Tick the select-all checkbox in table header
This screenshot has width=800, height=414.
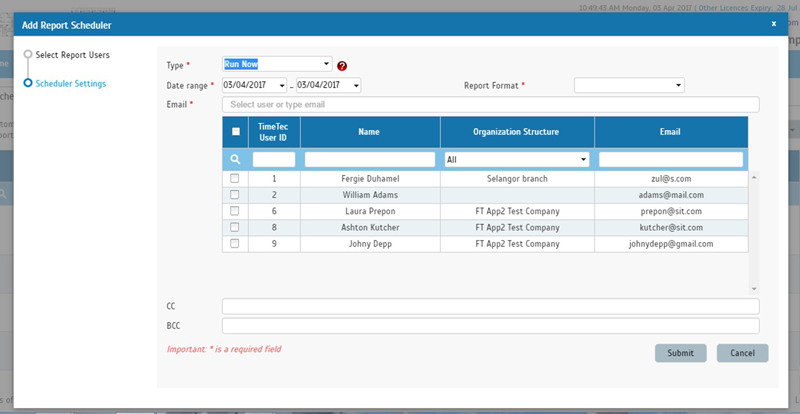(x=236, y=132)
